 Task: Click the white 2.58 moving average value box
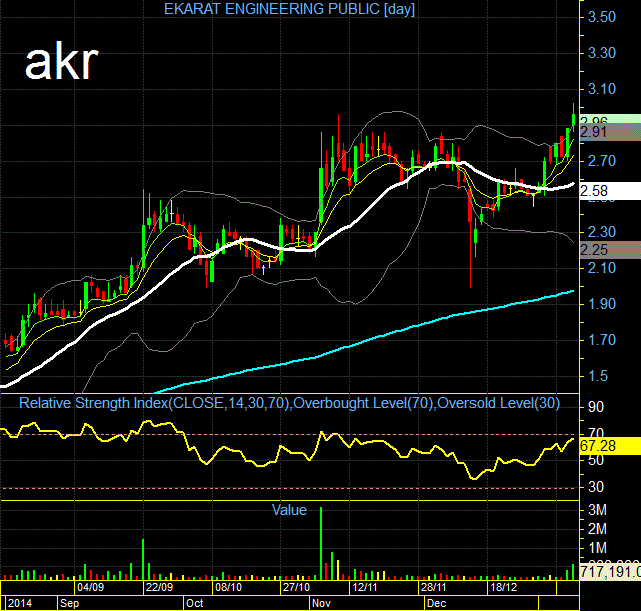pyautogui.click(x=610, y=191)
